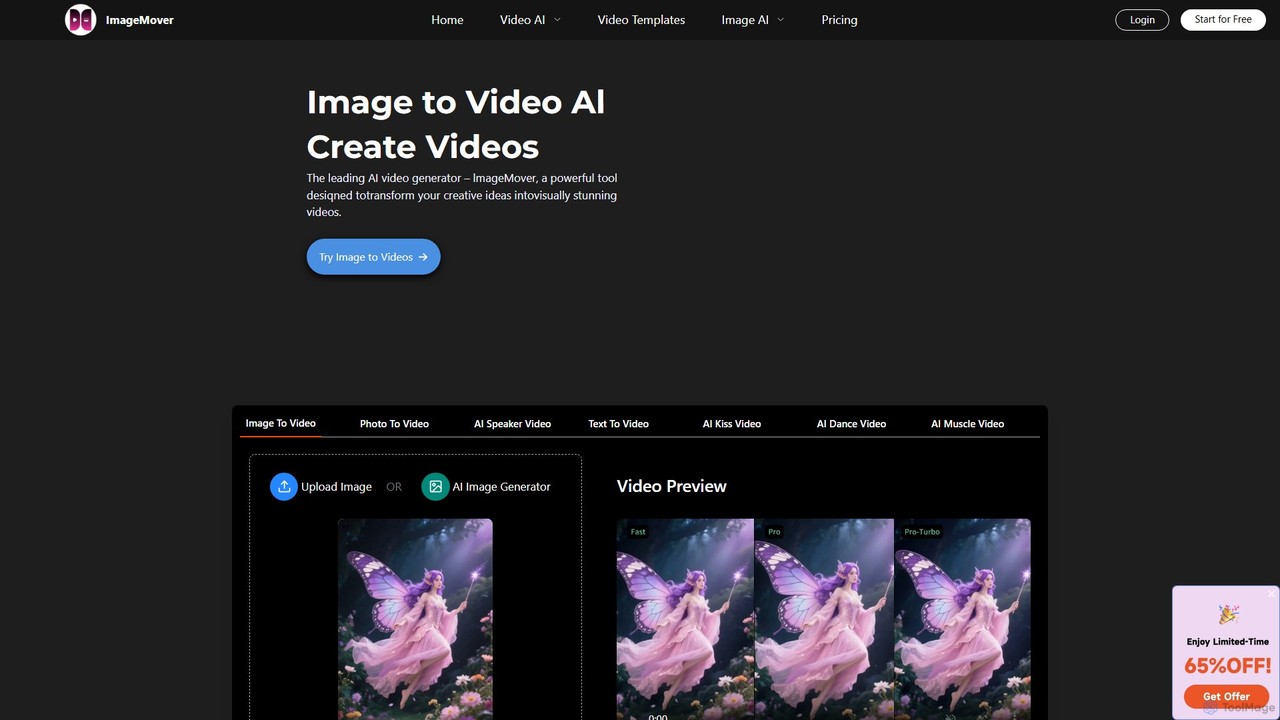
Task: Expand the Video AI dropdown menu
Action: coord(530,20)
